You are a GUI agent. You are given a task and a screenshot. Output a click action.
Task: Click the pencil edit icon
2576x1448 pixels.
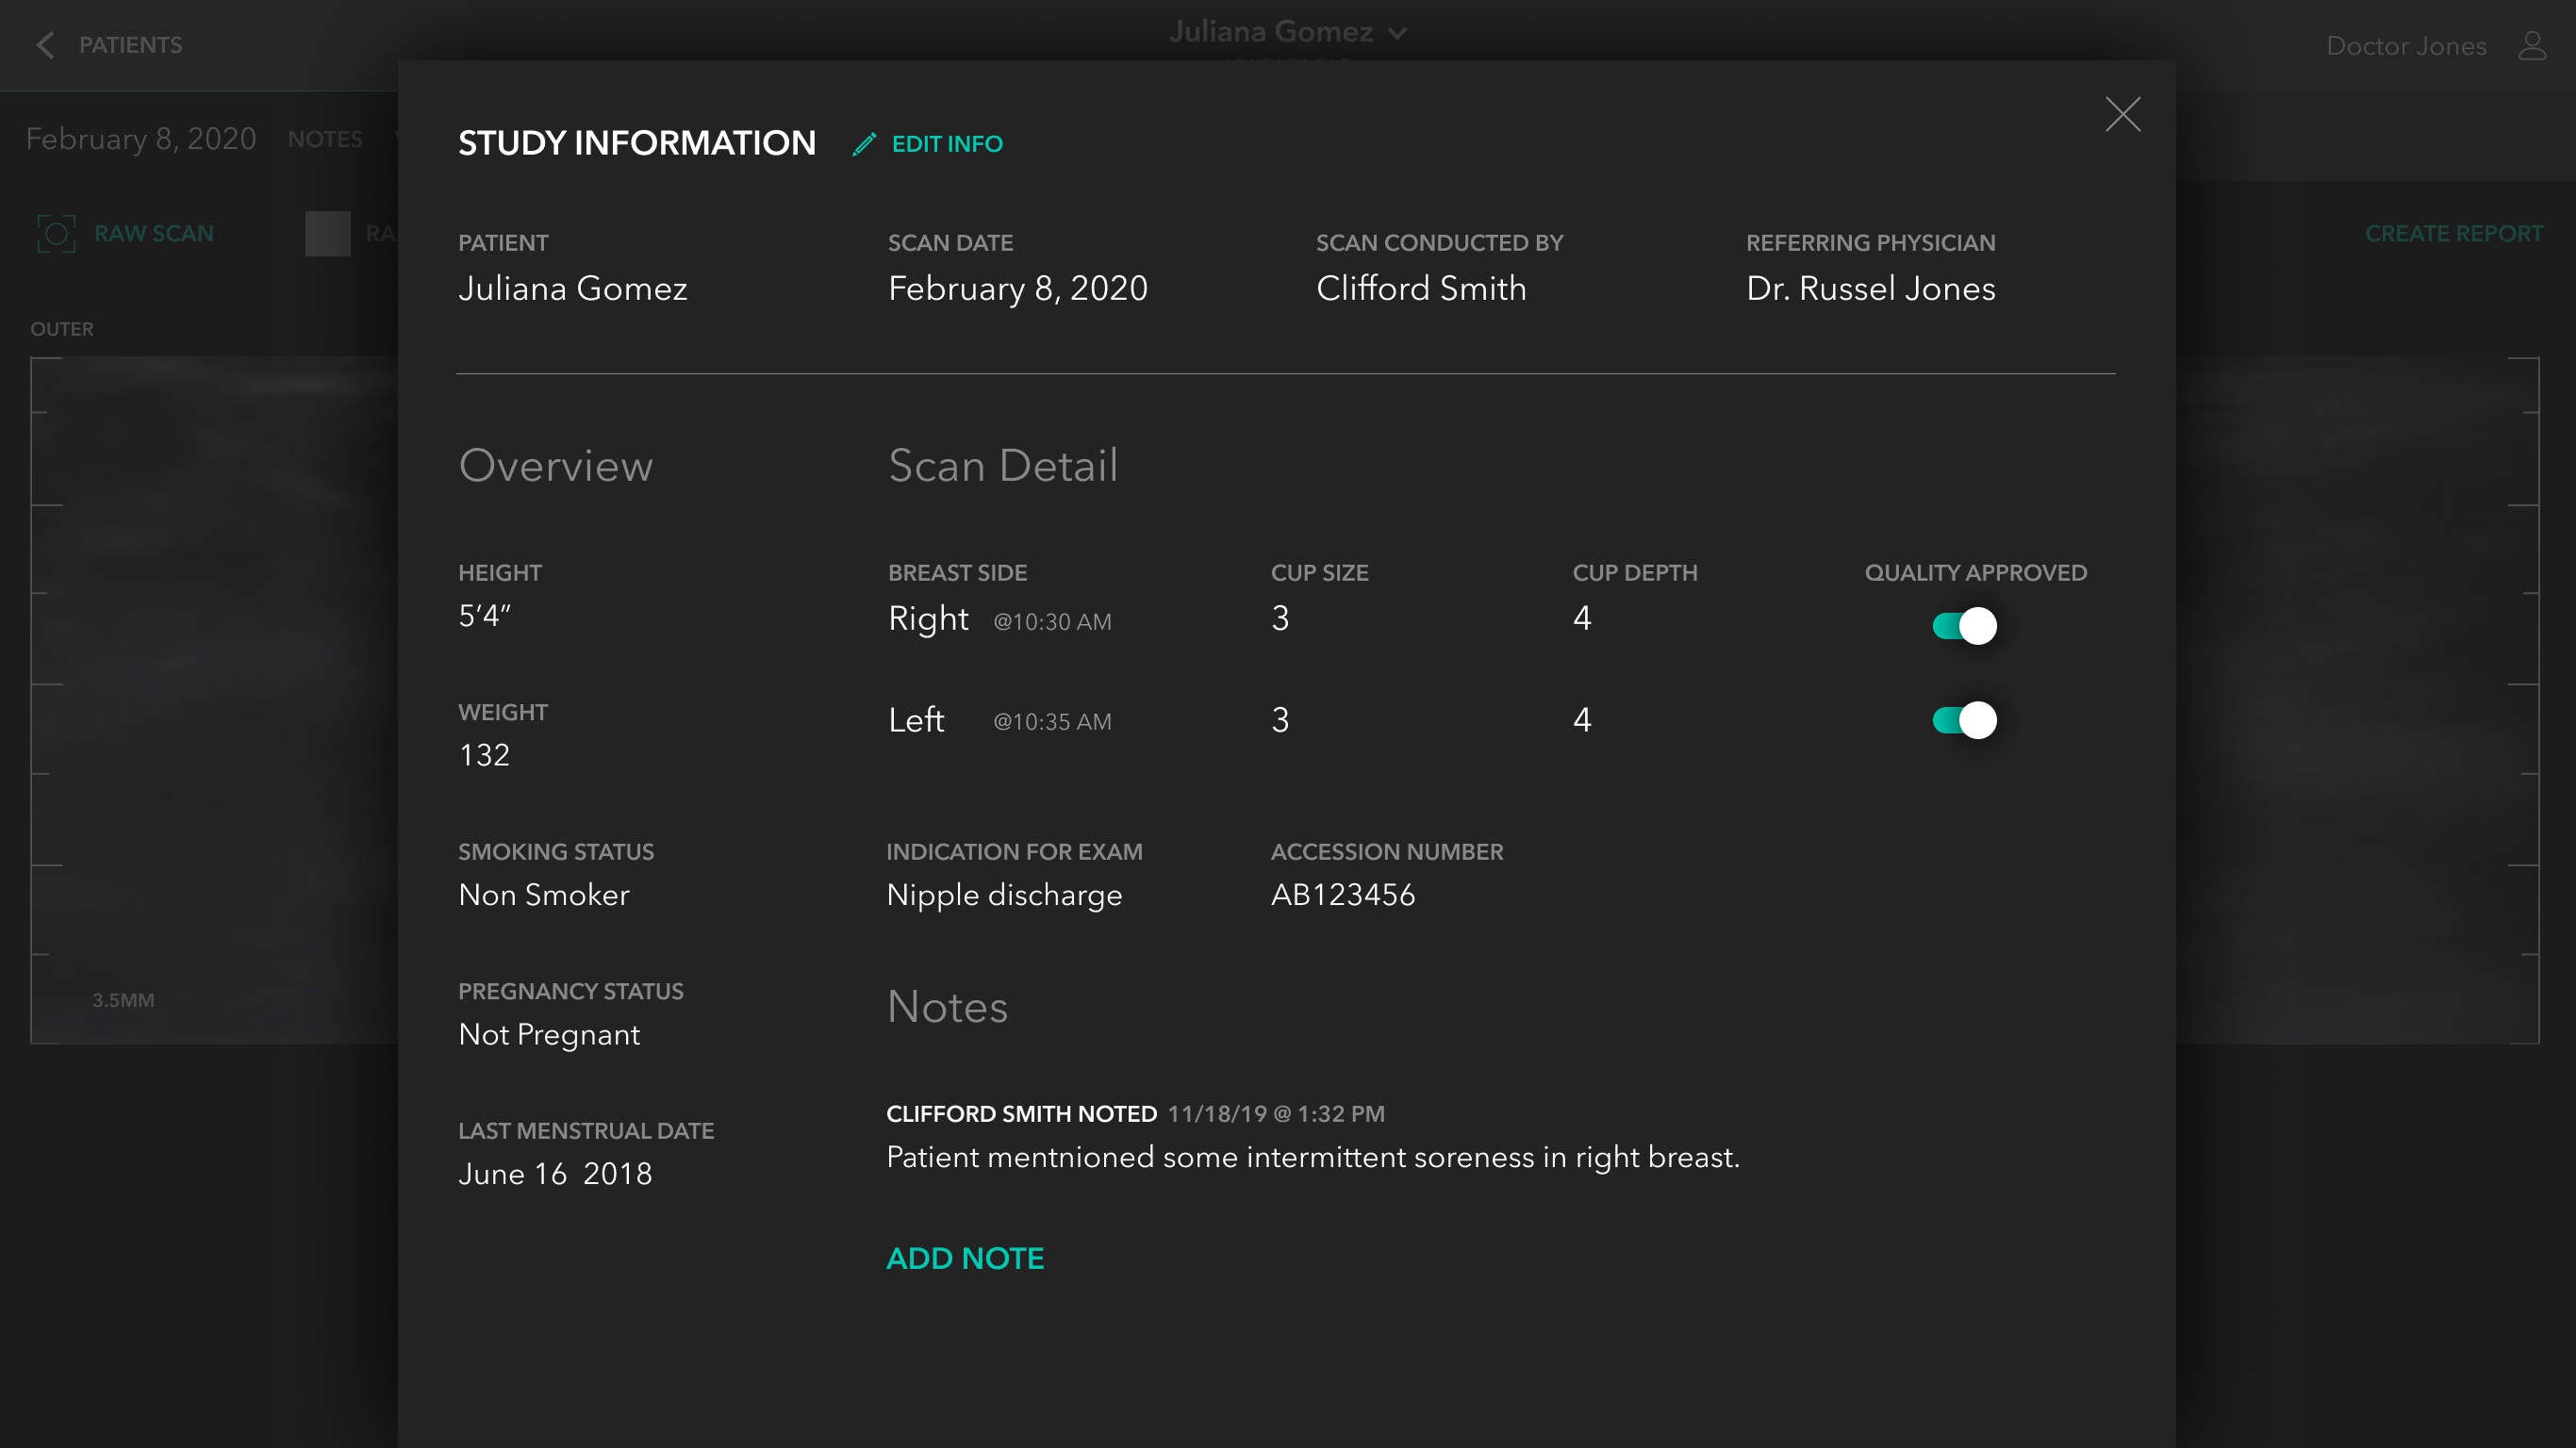[864, 144]
